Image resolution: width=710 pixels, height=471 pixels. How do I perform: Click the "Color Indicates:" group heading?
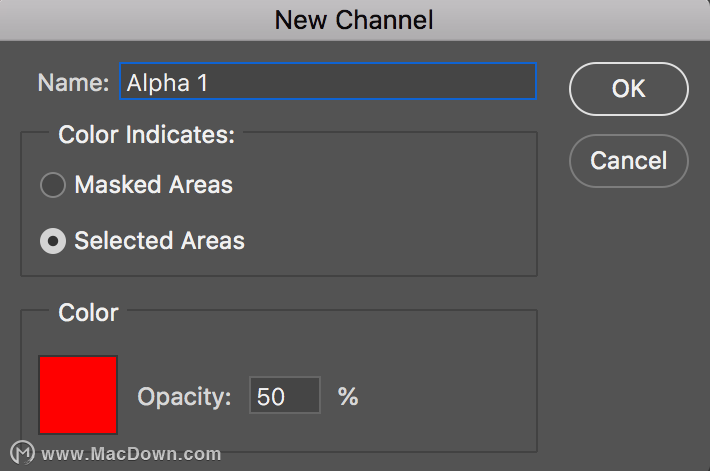pos(147,135)
